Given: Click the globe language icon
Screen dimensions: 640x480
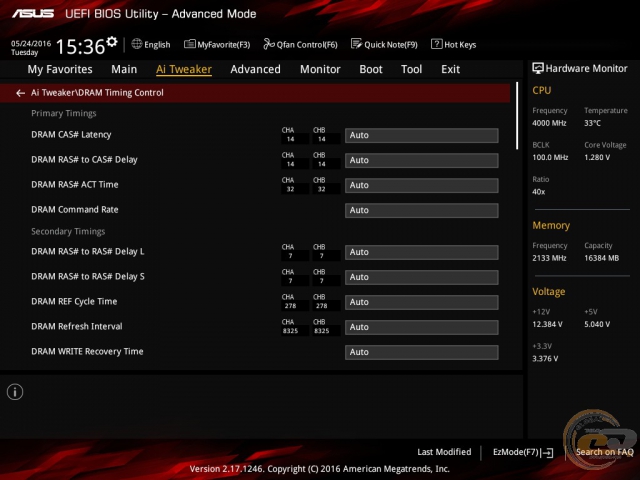Looking at the screenshot, I should click(136, 44).
